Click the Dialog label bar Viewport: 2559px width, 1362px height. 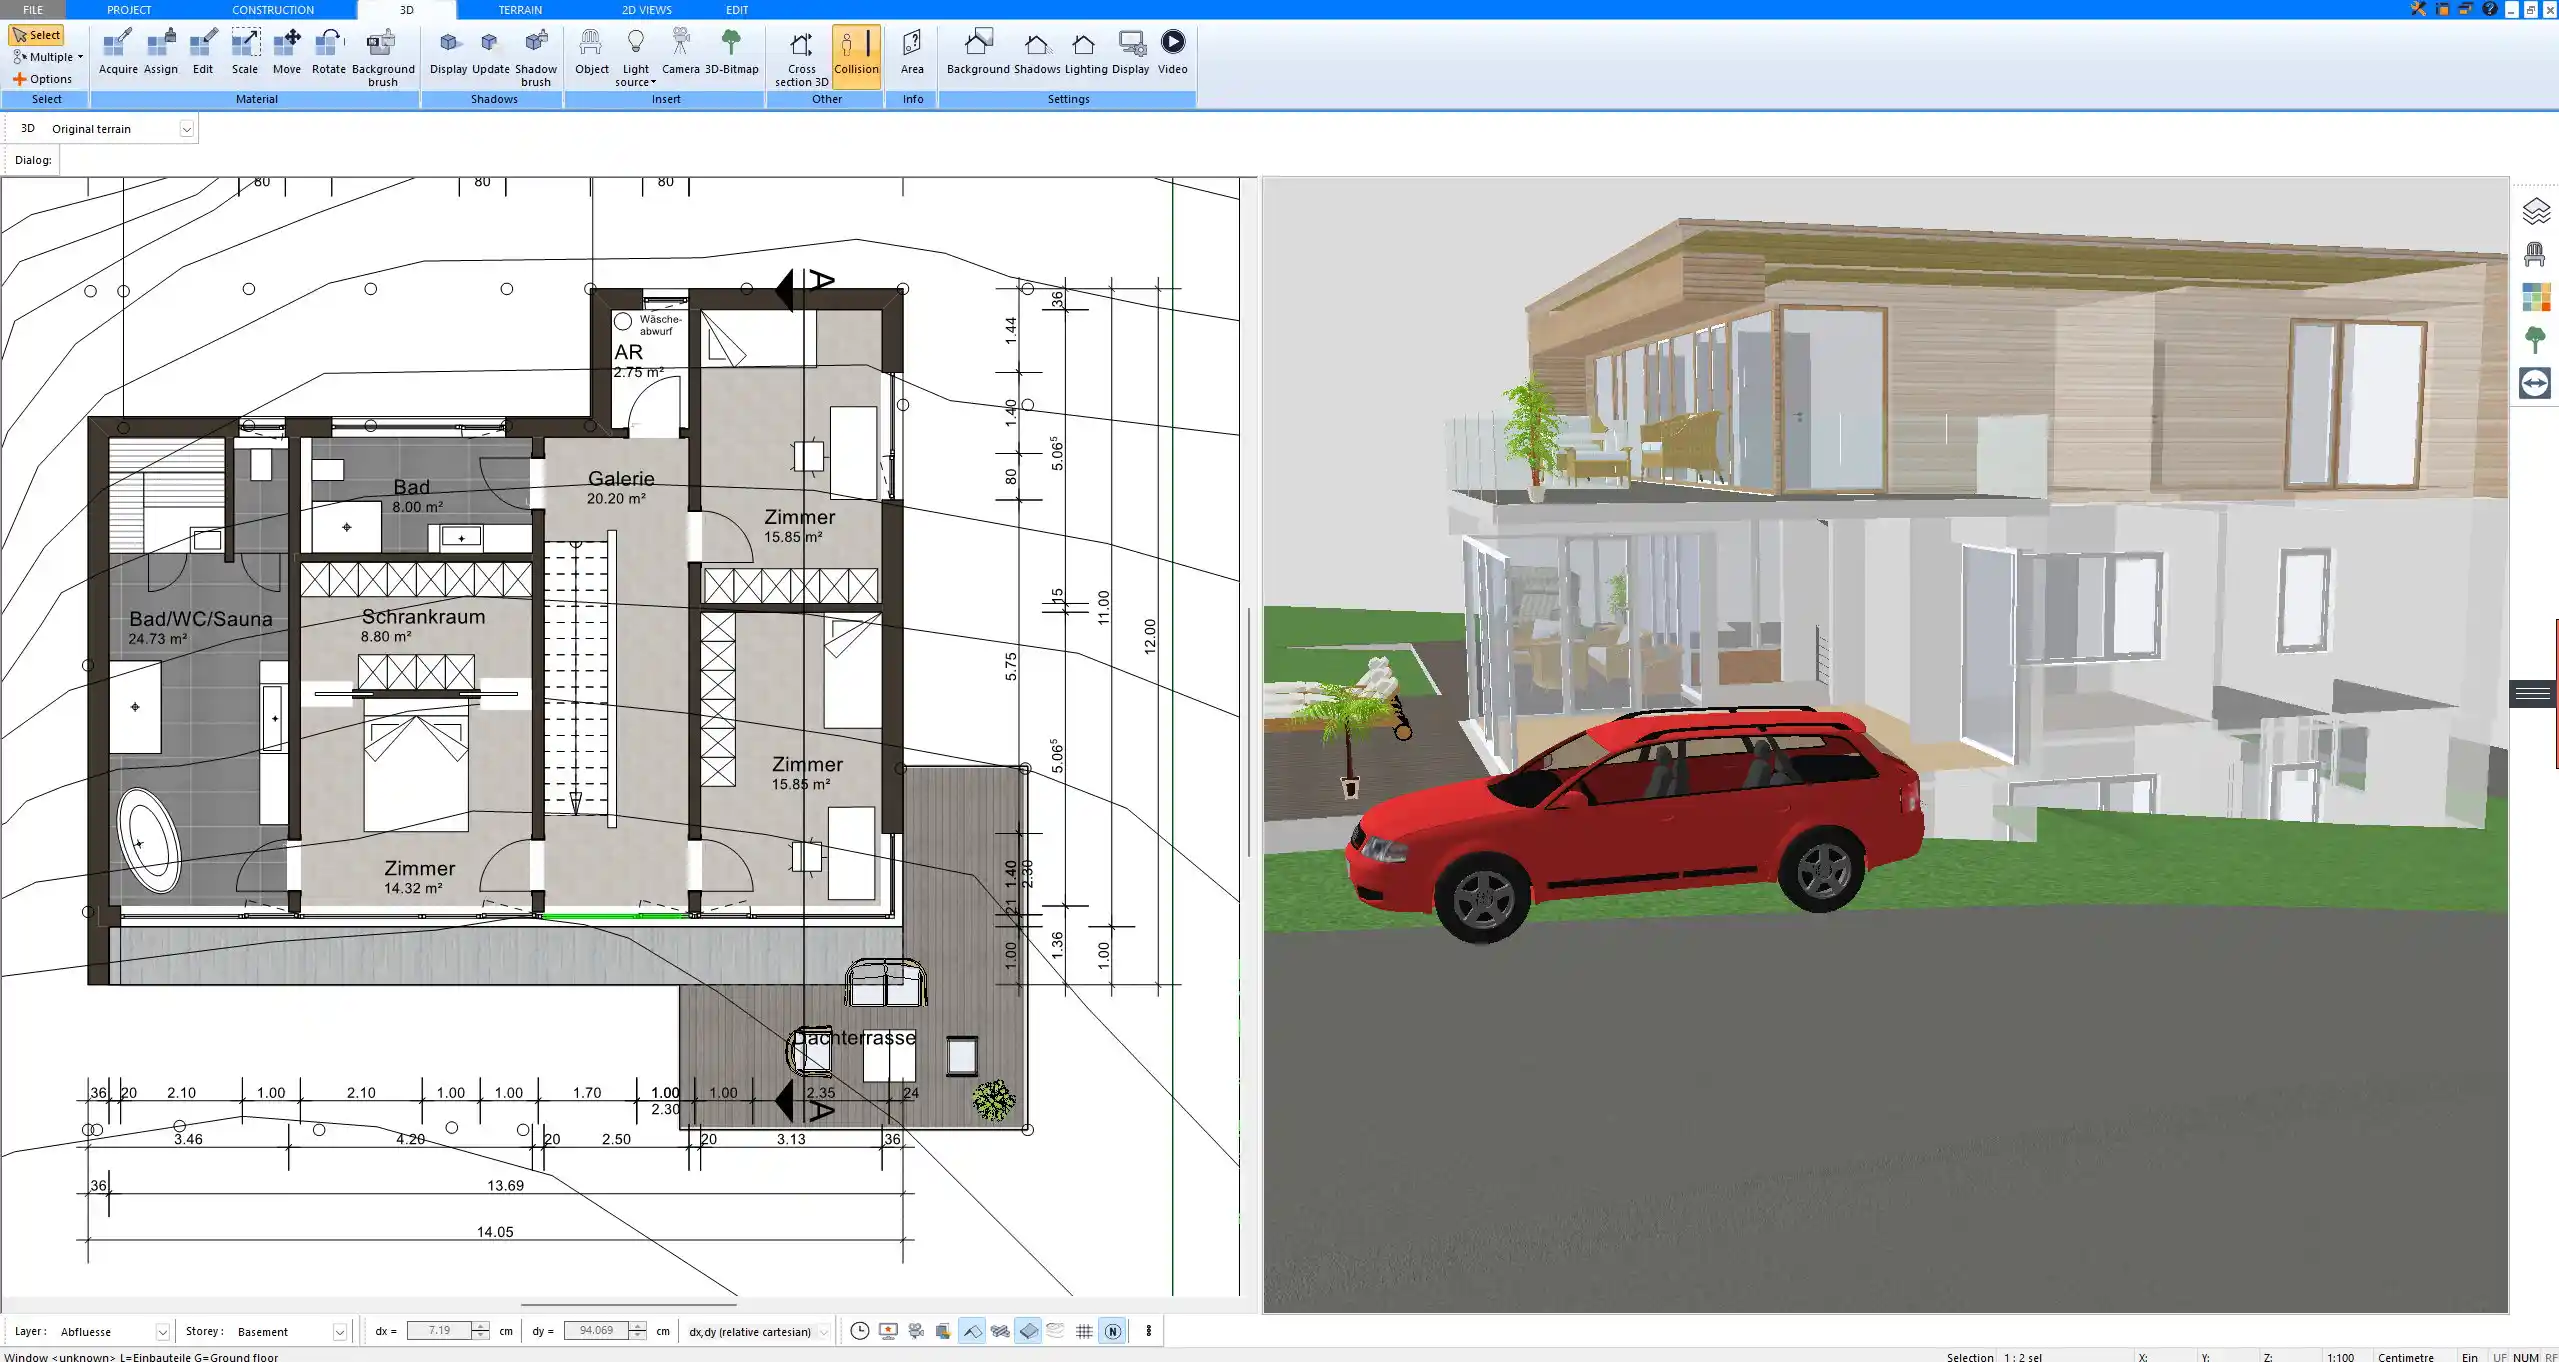[33, 160]
